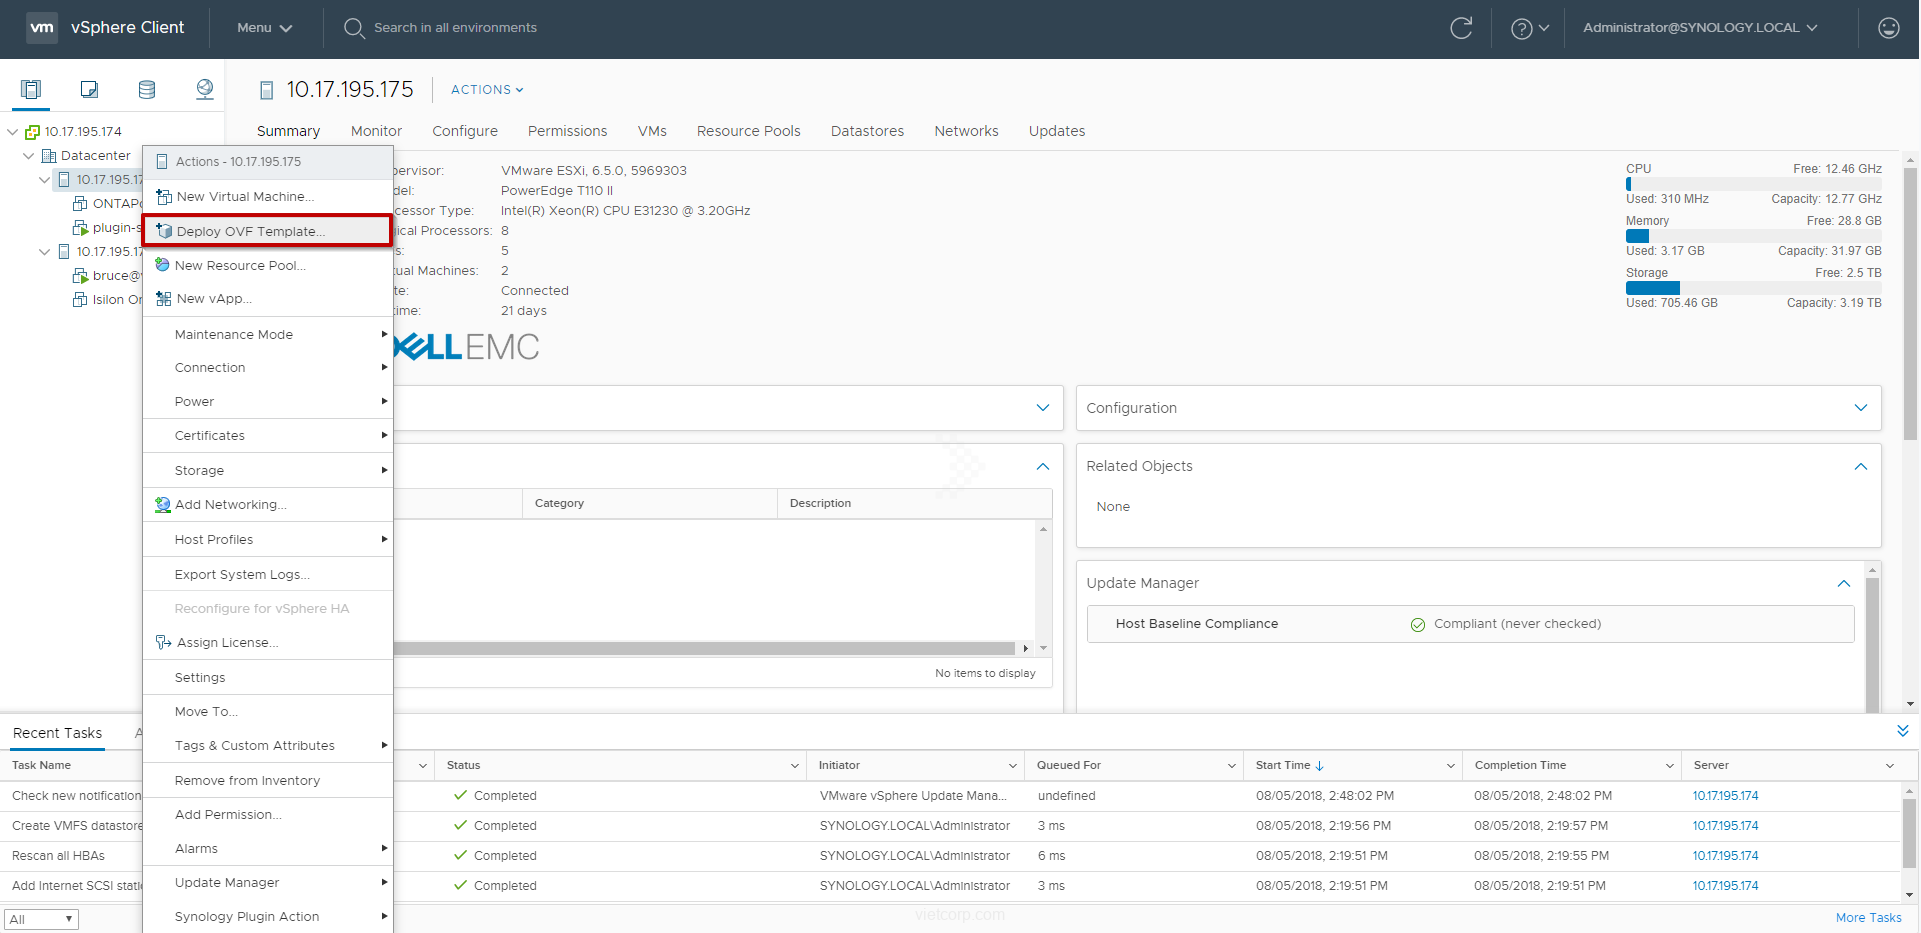This screenshot has height=933, width=1921.
Task: Select Deploy OVF Template from context menu
Action: (250, 231)
